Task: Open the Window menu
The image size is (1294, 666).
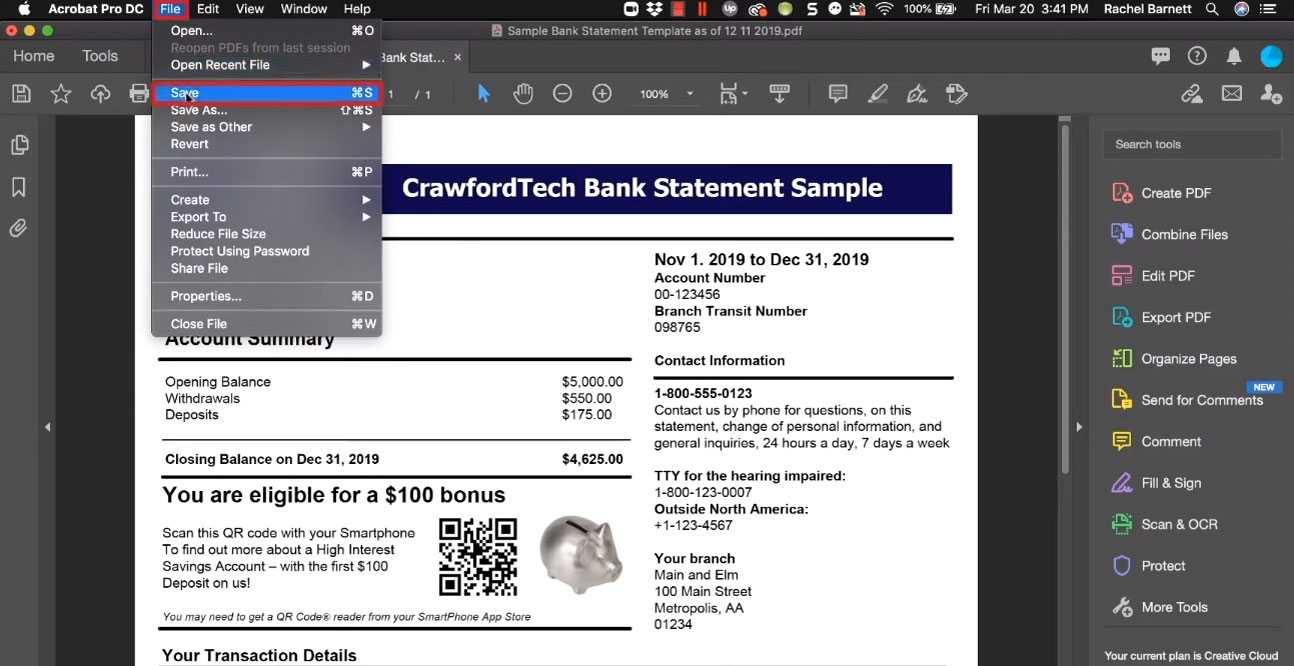Action: pos(304,9)
